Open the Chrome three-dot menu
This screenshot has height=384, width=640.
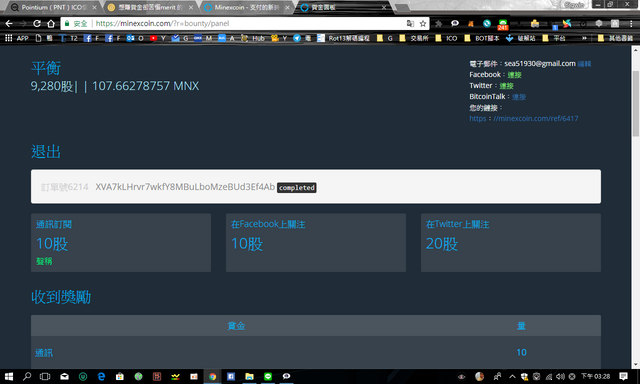point(631,24)
